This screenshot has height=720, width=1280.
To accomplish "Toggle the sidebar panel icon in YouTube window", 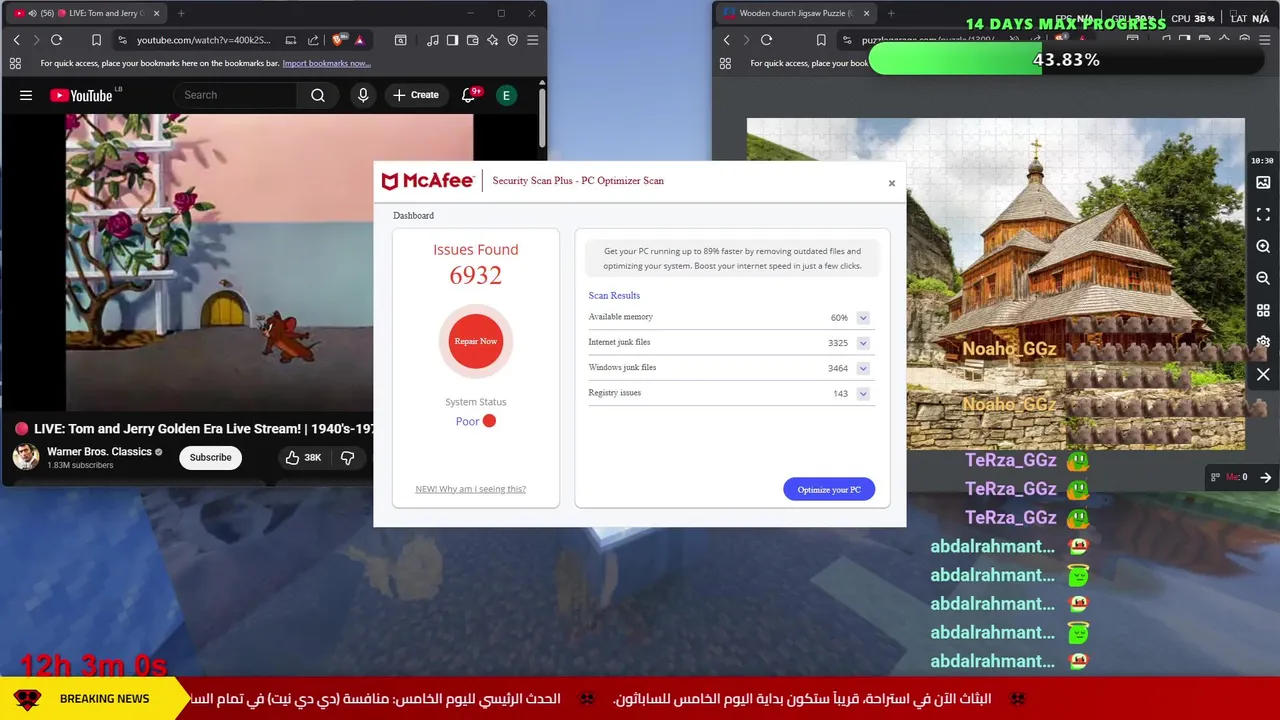I will pyautogui.click(x=452, y=40).
